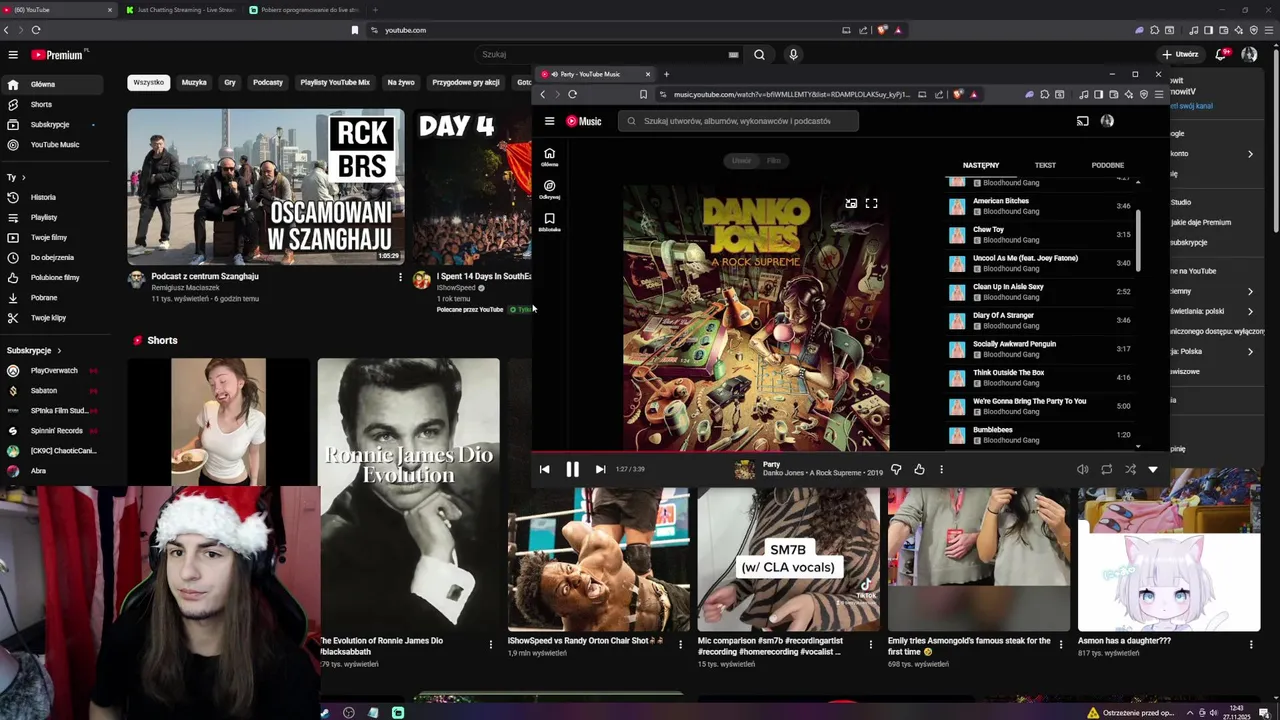Open Polubione filmy in YouTube sidebar

pyautogui.click(x=55, y=277)
